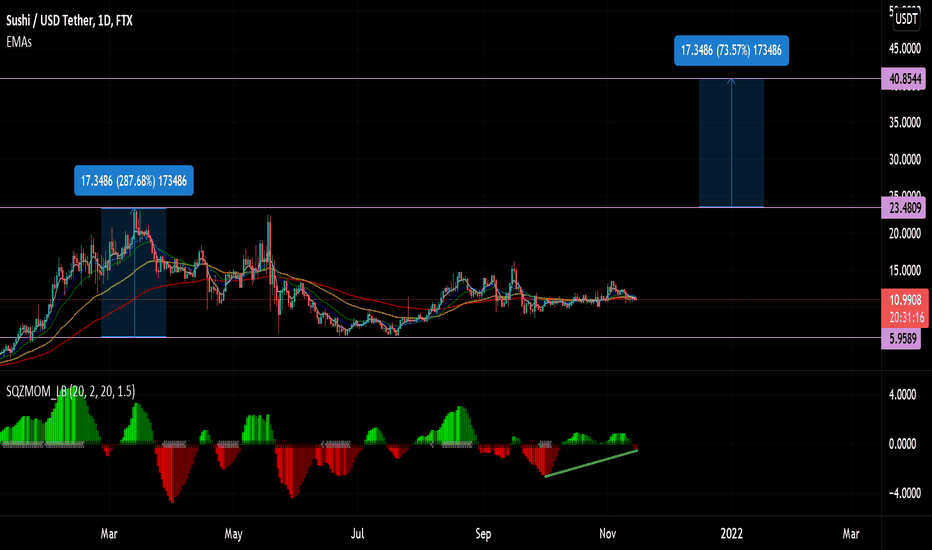
Task: Click the Sep label on time axis
Action: 483,534
